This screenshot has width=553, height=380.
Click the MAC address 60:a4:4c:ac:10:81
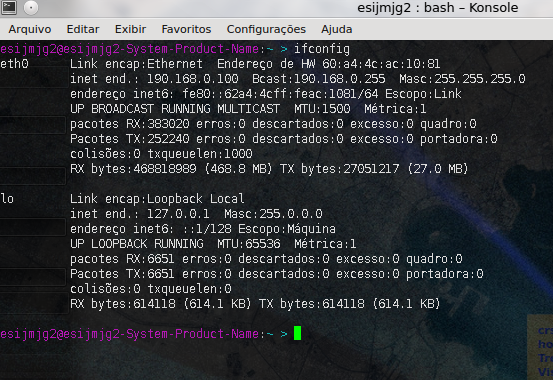tap(381, 64)
